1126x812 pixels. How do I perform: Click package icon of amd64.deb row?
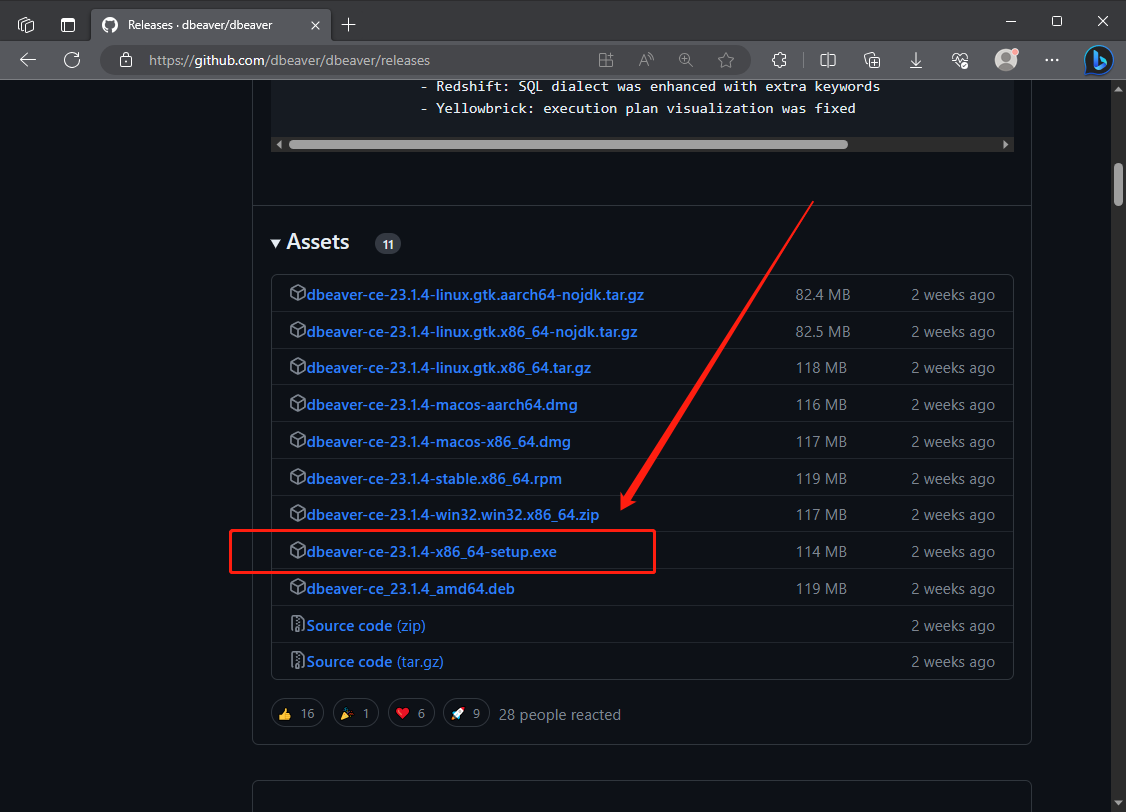[297, 587]
